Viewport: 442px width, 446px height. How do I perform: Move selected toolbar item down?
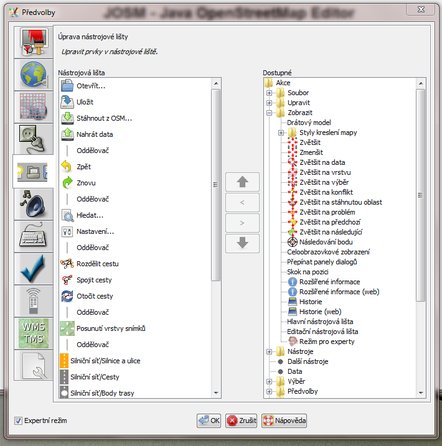tap(242, 243)
